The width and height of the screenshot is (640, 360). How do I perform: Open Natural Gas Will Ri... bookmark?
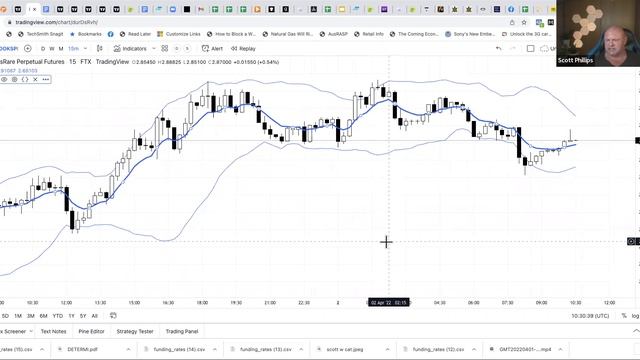(287, 34)
